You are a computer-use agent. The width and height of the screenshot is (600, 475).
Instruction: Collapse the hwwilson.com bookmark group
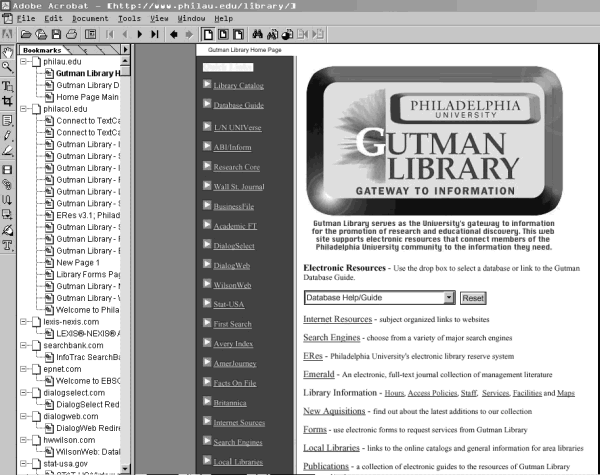23,440
